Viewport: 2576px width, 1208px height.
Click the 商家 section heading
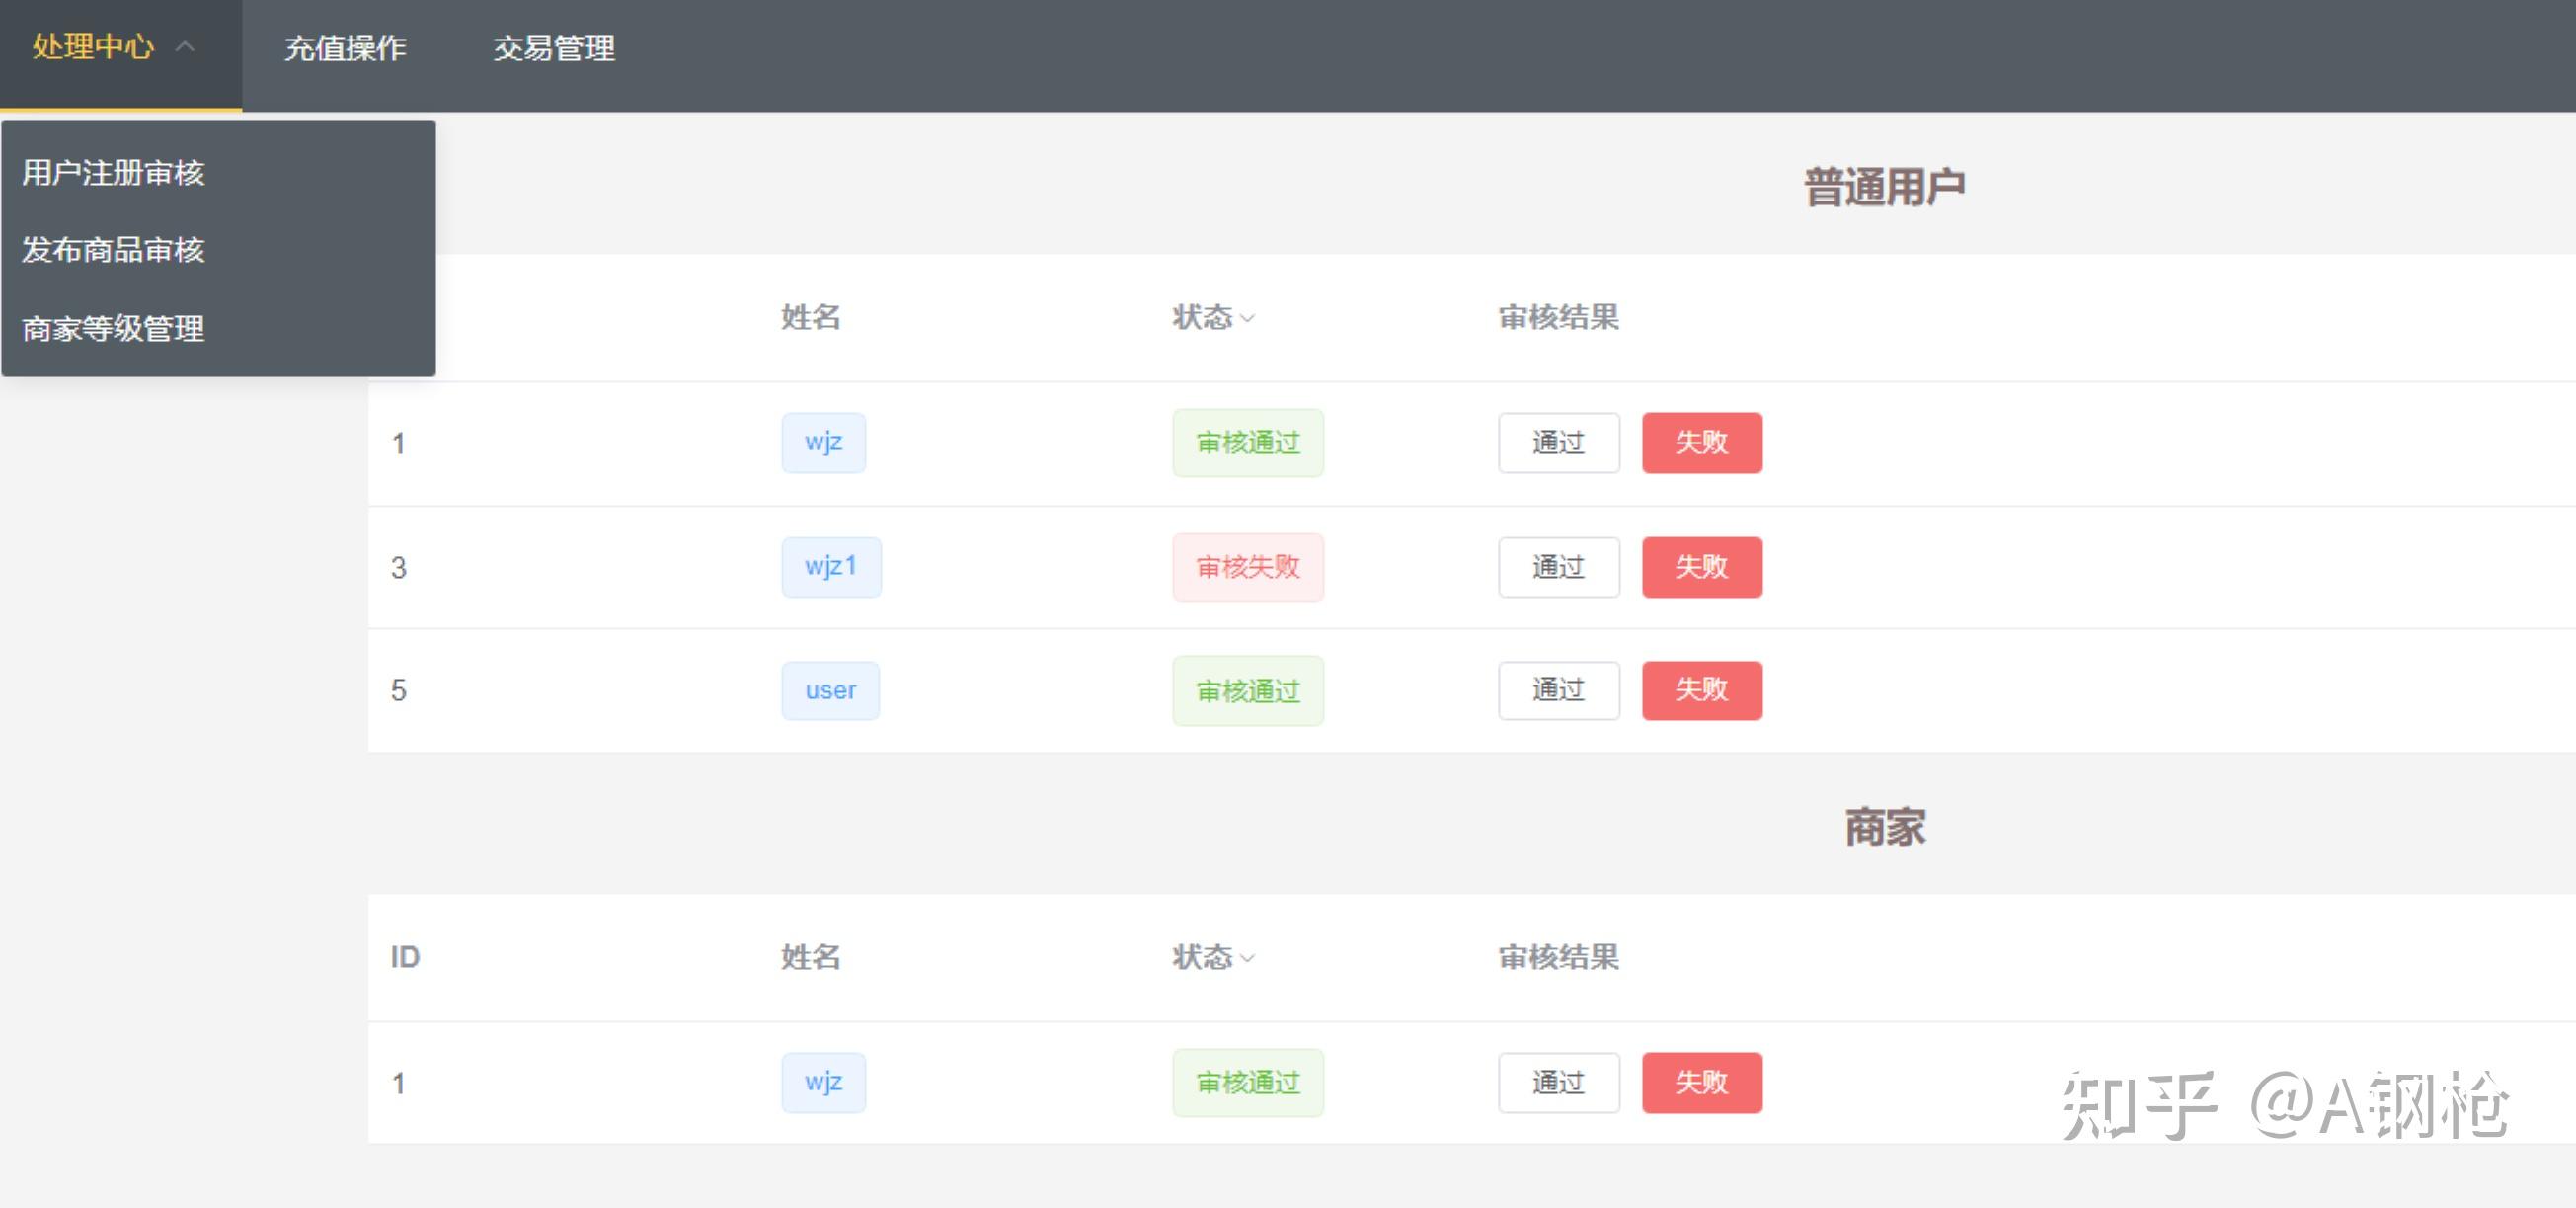[x=1885, y=827]
